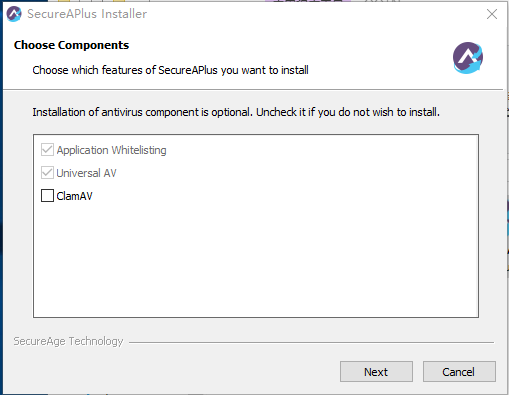Click the grey footer area left of Next
509x395 pixels.
[x=172, y=372]
